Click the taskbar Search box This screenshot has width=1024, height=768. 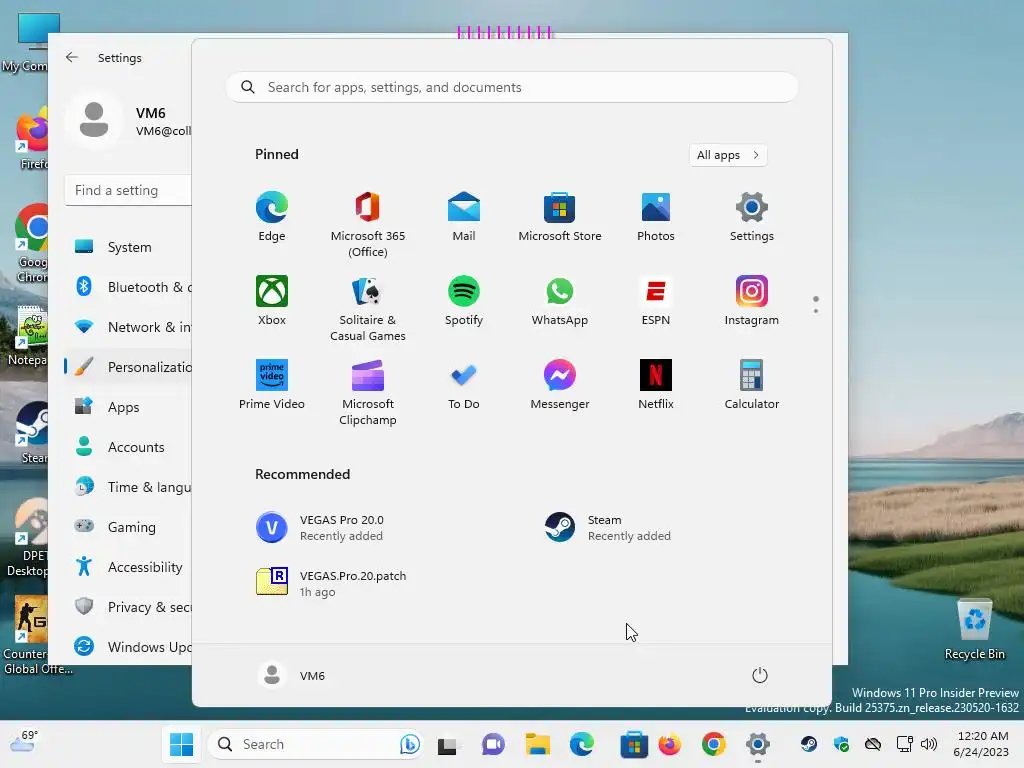point(317,744)
